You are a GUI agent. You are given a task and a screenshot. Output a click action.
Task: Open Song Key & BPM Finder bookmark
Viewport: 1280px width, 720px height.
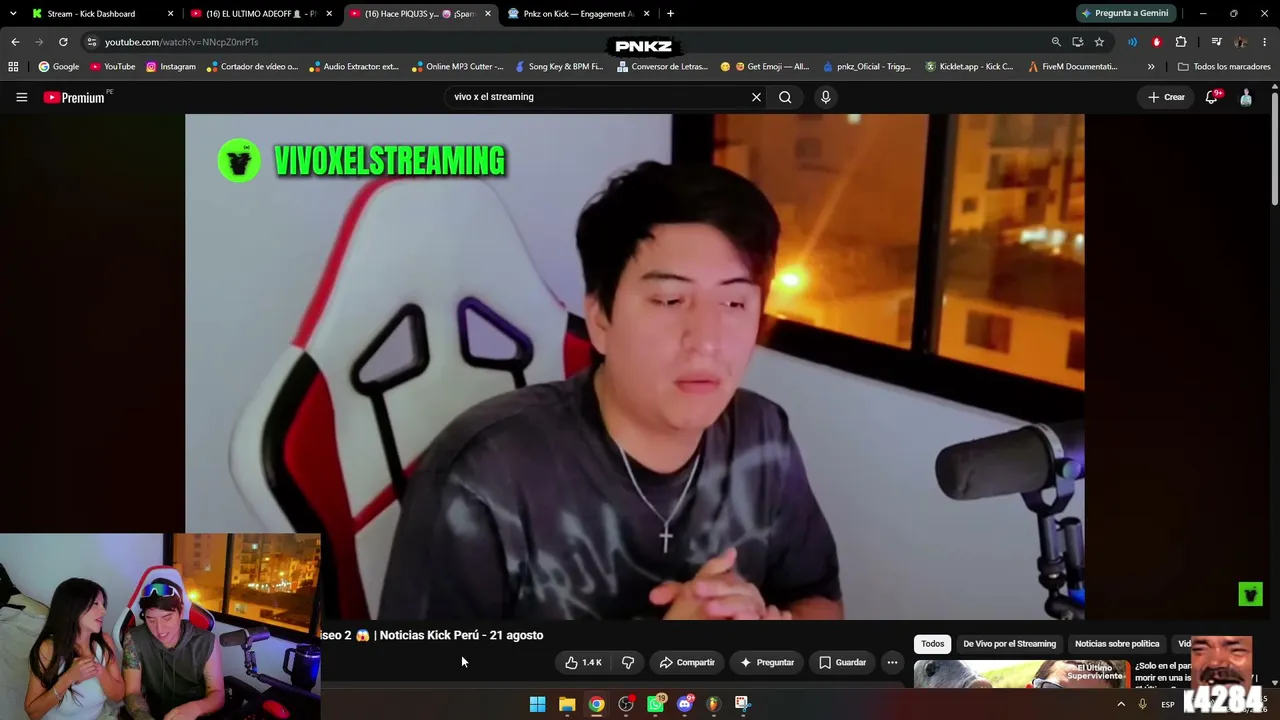pyautogui.click(x=559, y=67)
